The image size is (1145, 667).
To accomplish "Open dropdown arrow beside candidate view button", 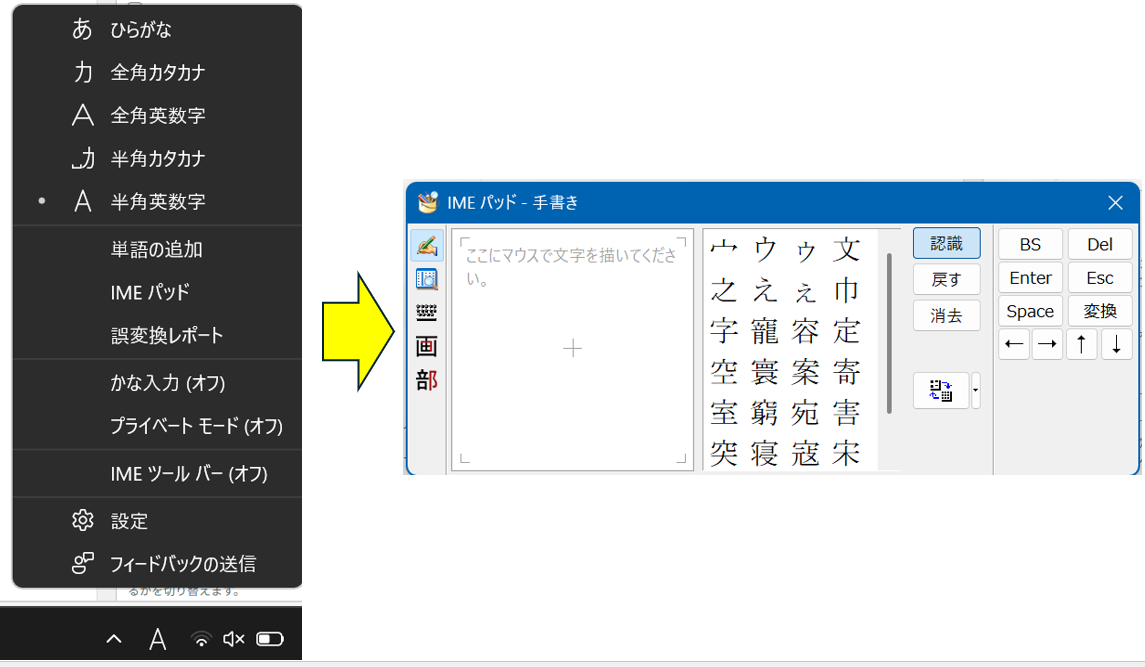I will point(976,390).
